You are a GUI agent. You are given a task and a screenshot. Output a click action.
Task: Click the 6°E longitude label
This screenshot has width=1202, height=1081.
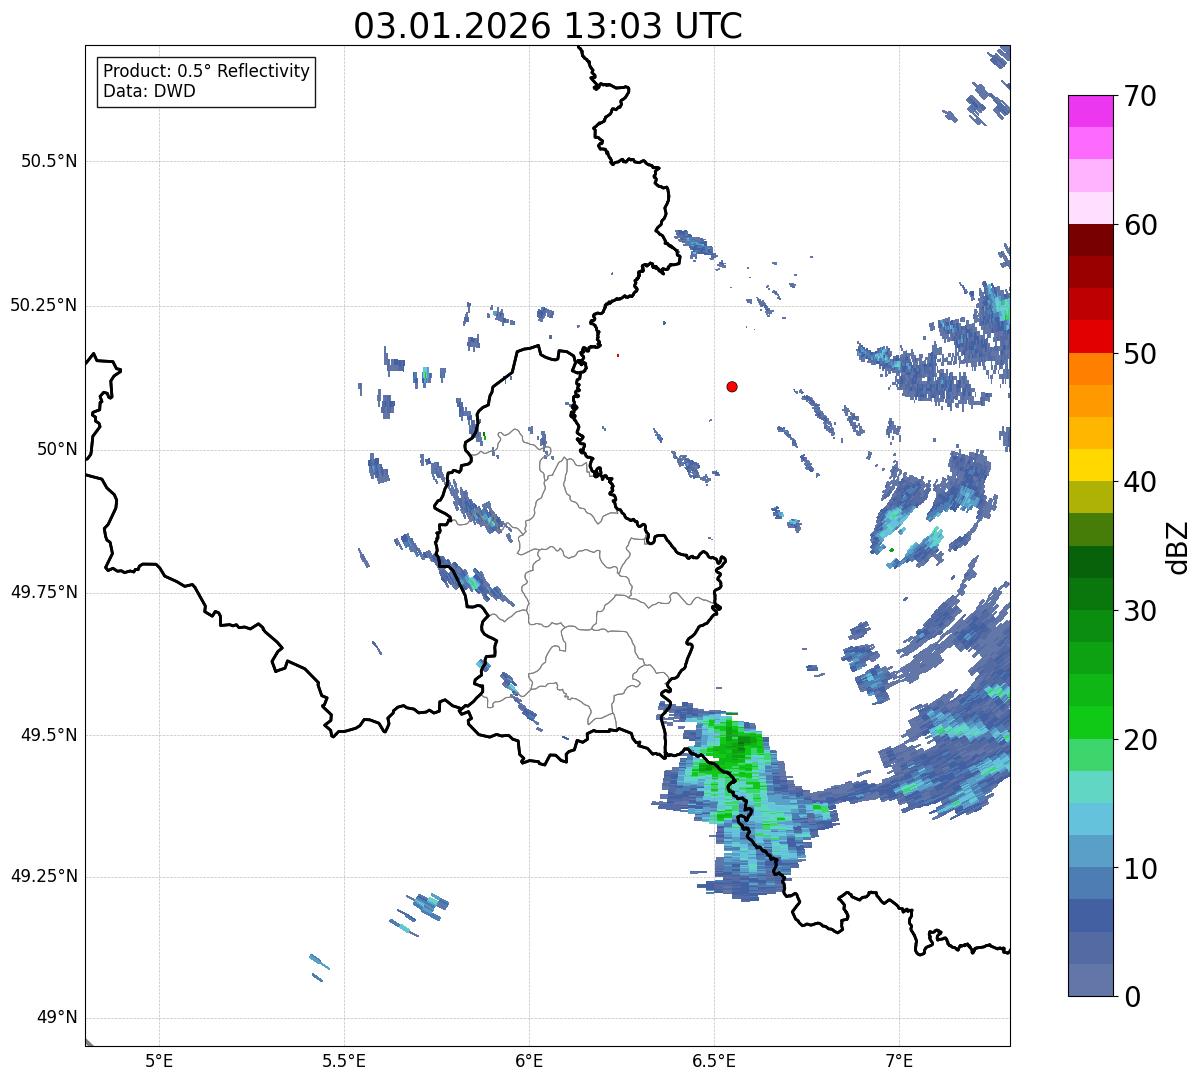point(529,1061)
